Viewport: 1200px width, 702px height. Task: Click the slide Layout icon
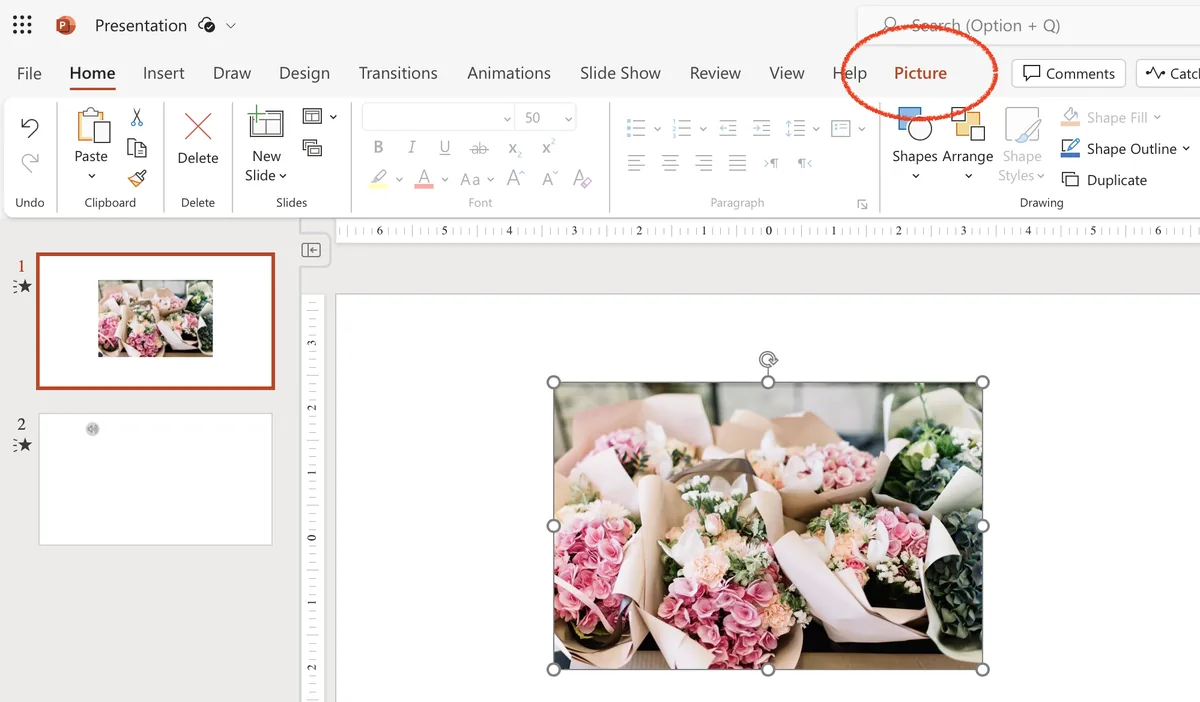[313, 117]
